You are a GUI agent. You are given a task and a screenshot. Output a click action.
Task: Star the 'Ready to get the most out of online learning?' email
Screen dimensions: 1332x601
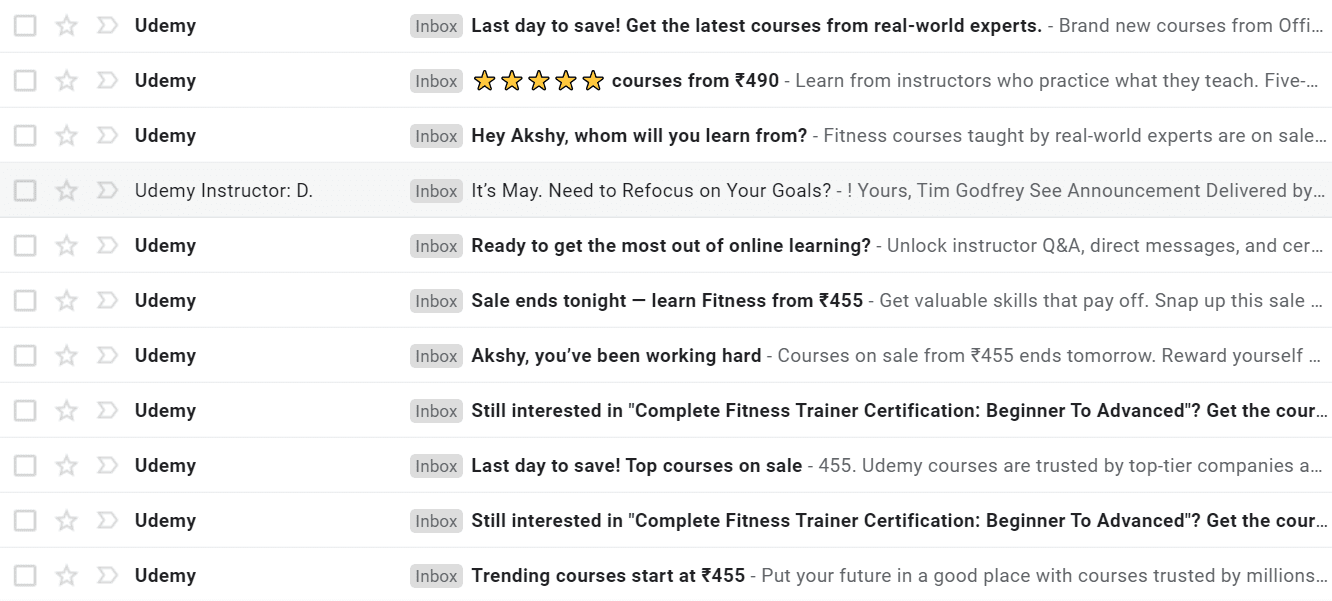66,246
